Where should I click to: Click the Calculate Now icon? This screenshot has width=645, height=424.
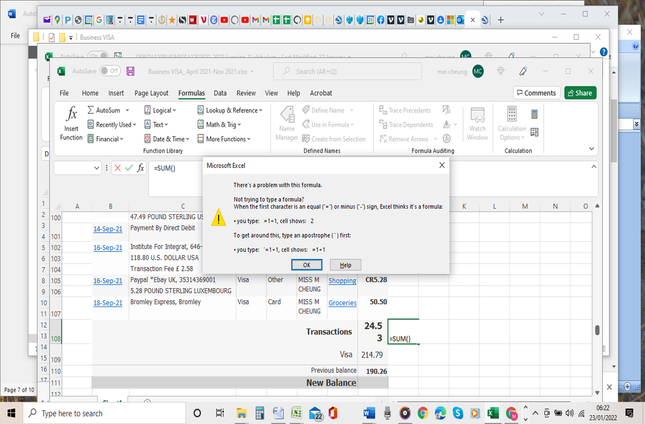(534, 114)
